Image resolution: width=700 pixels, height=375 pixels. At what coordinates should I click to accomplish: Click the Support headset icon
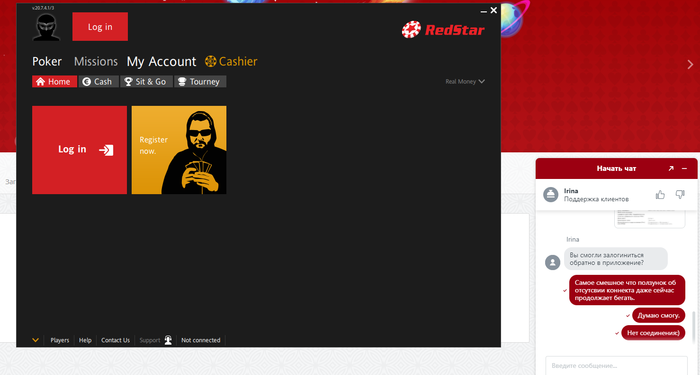coord(168,340)
